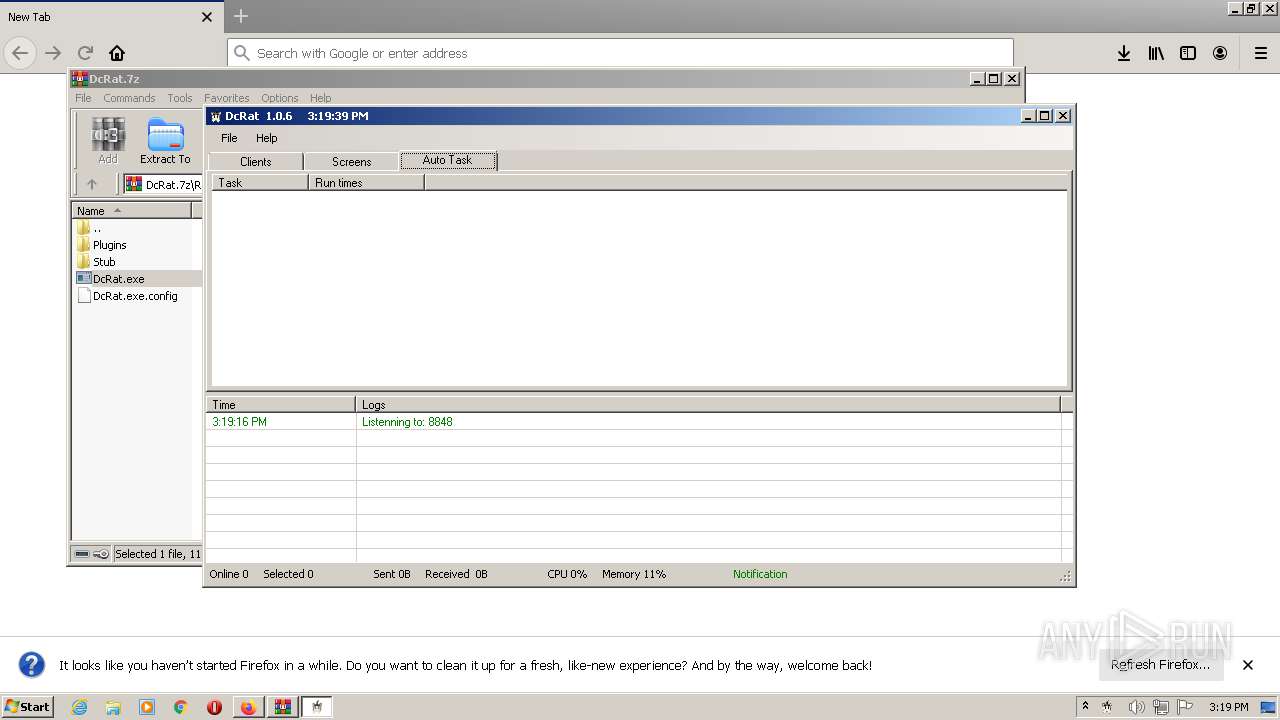The height and width of the screenshot is (720, 1280).
Task: Open the Windows Start menu
Action: [x=28, y=706]
